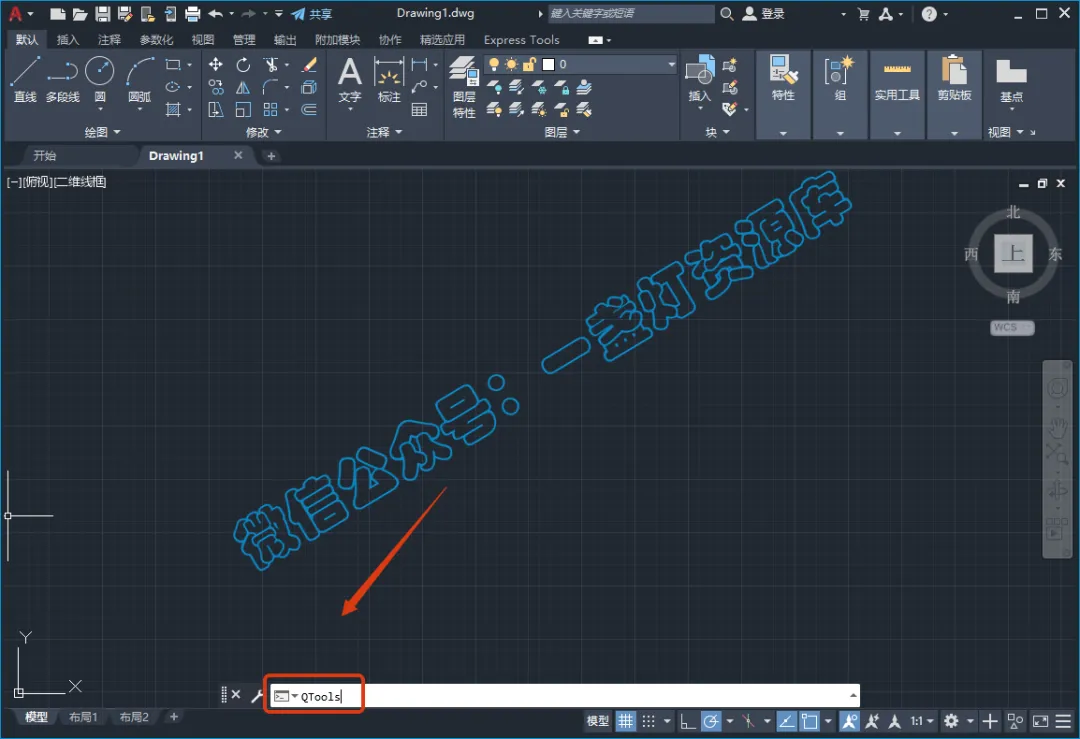Open the Dimension (标注) tool

389,80
